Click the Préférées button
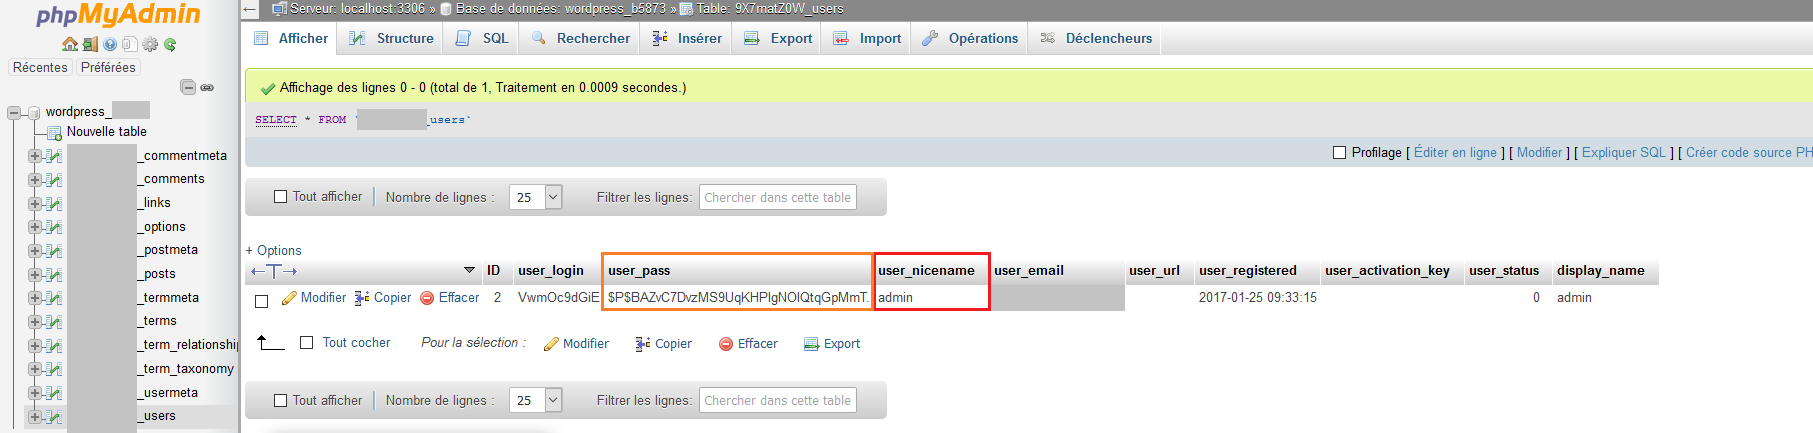The image size is (1813, 433). [108, 68]
